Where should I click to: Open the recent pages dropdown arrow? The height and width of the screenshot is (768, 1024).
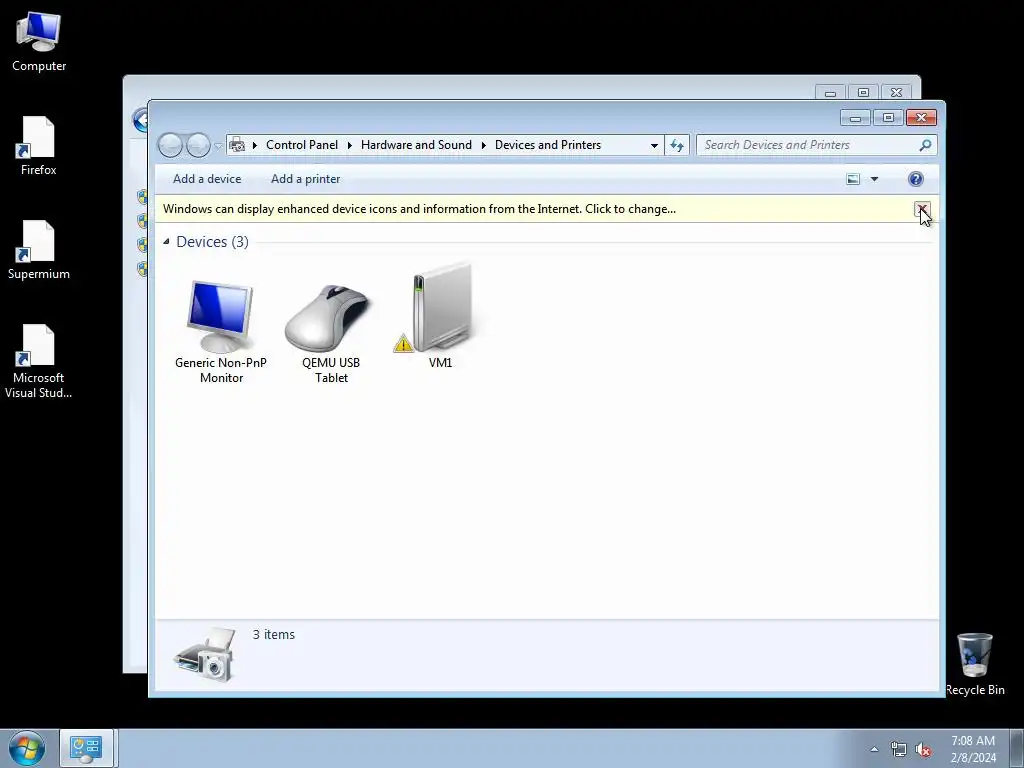coord(218,146)
